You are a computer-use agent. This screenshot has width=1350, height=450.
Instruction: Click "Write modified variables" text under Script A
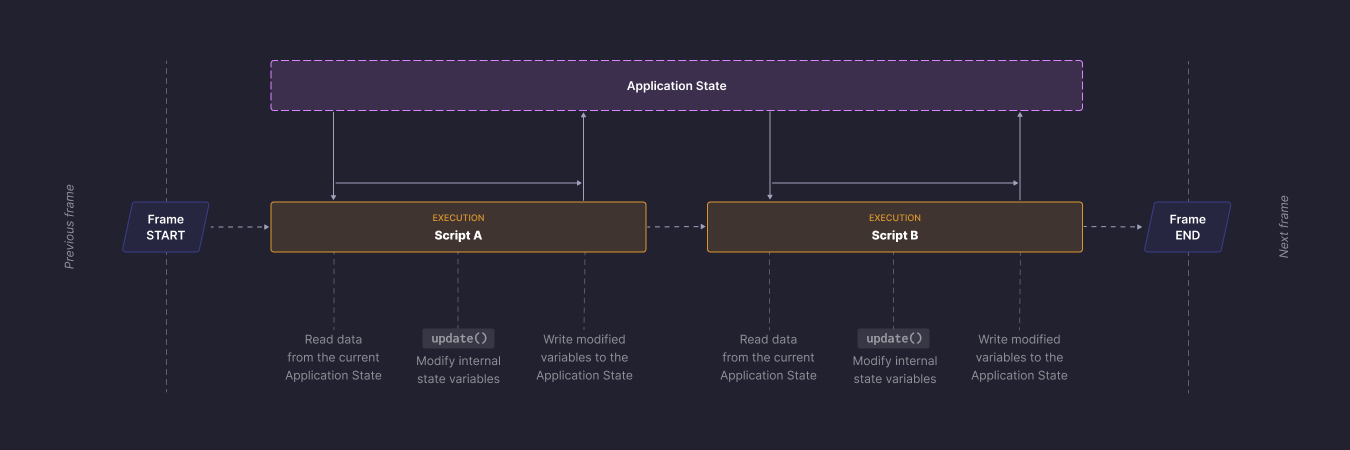[x=584, y=357]
